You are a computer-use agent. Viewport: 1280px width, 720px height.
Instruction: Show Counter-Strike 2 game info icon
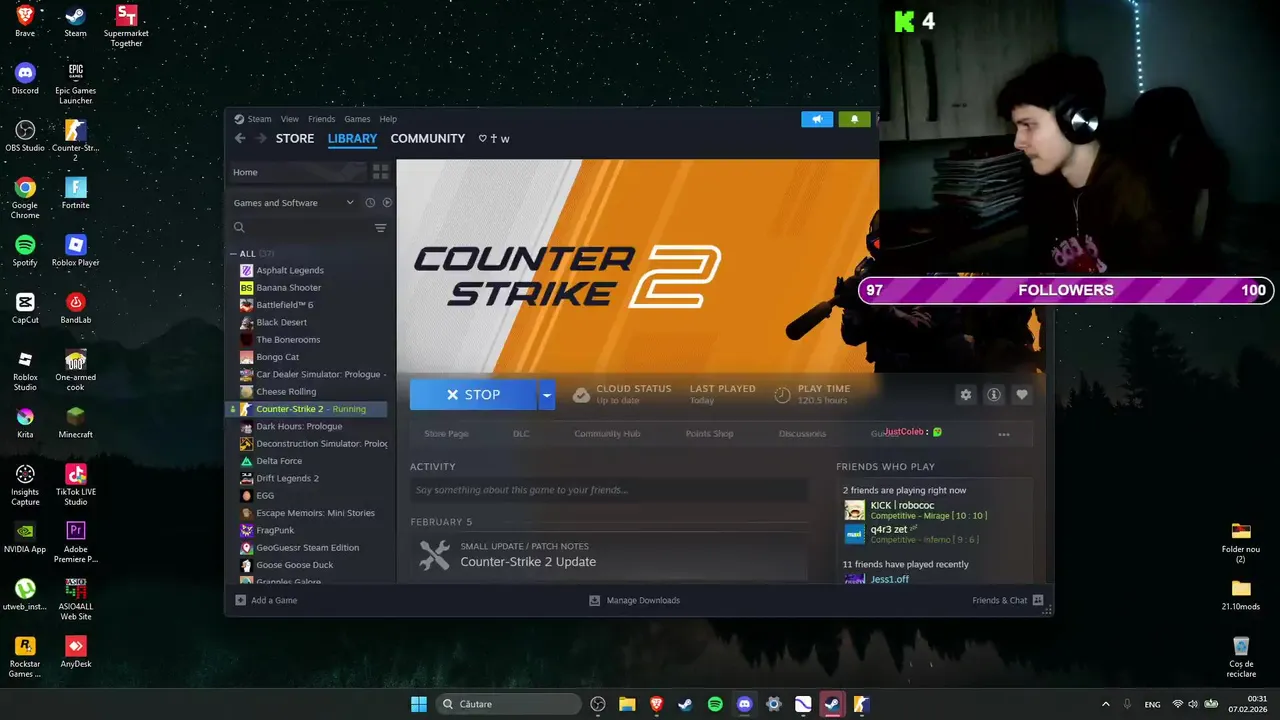tap(994, 395)
